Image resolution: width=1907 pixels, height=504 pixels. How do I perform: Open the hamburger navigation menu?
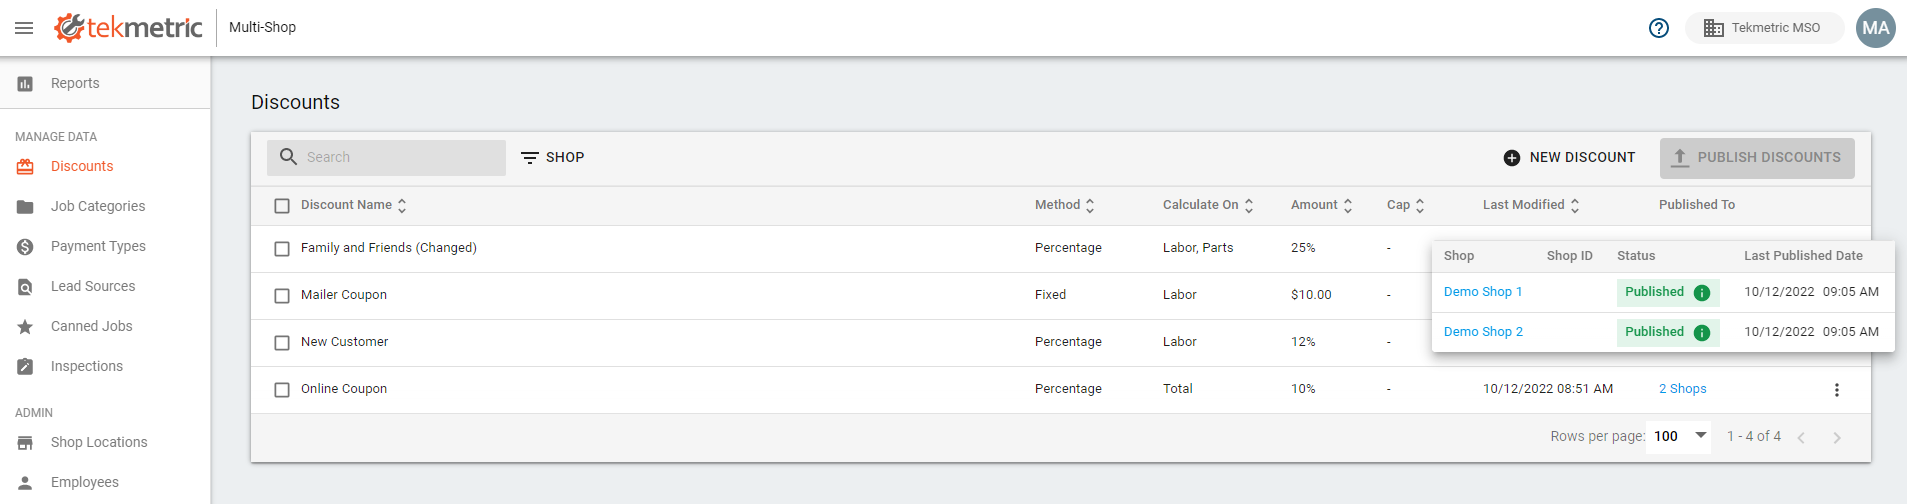tap(24, 28)
